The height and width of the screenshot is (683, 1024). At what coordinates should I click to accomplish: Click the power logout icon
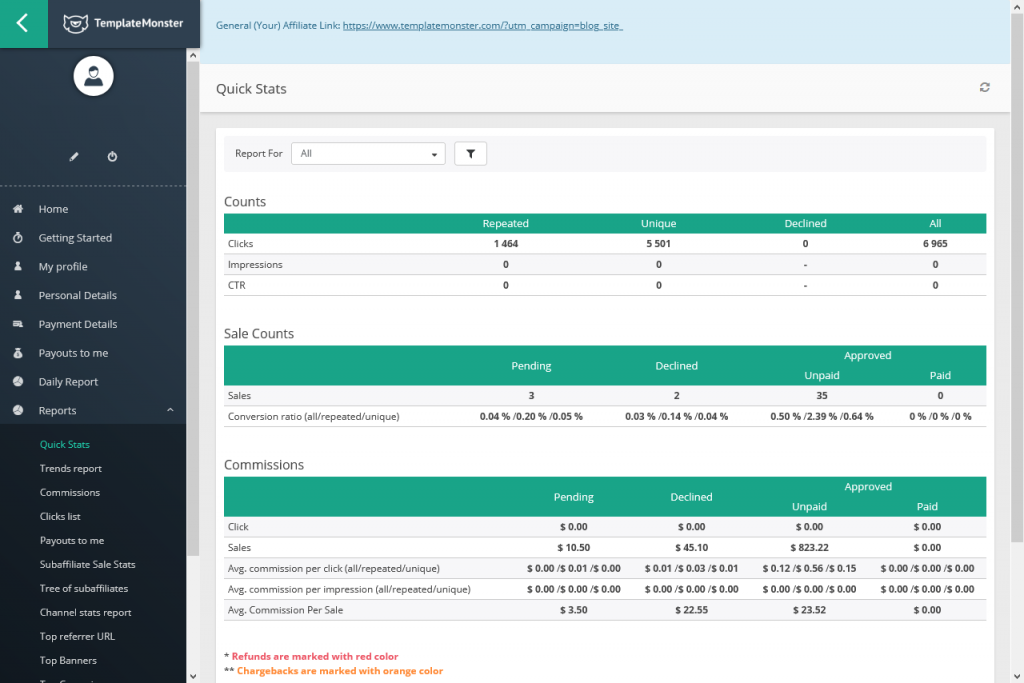click(x=112, y=157)
